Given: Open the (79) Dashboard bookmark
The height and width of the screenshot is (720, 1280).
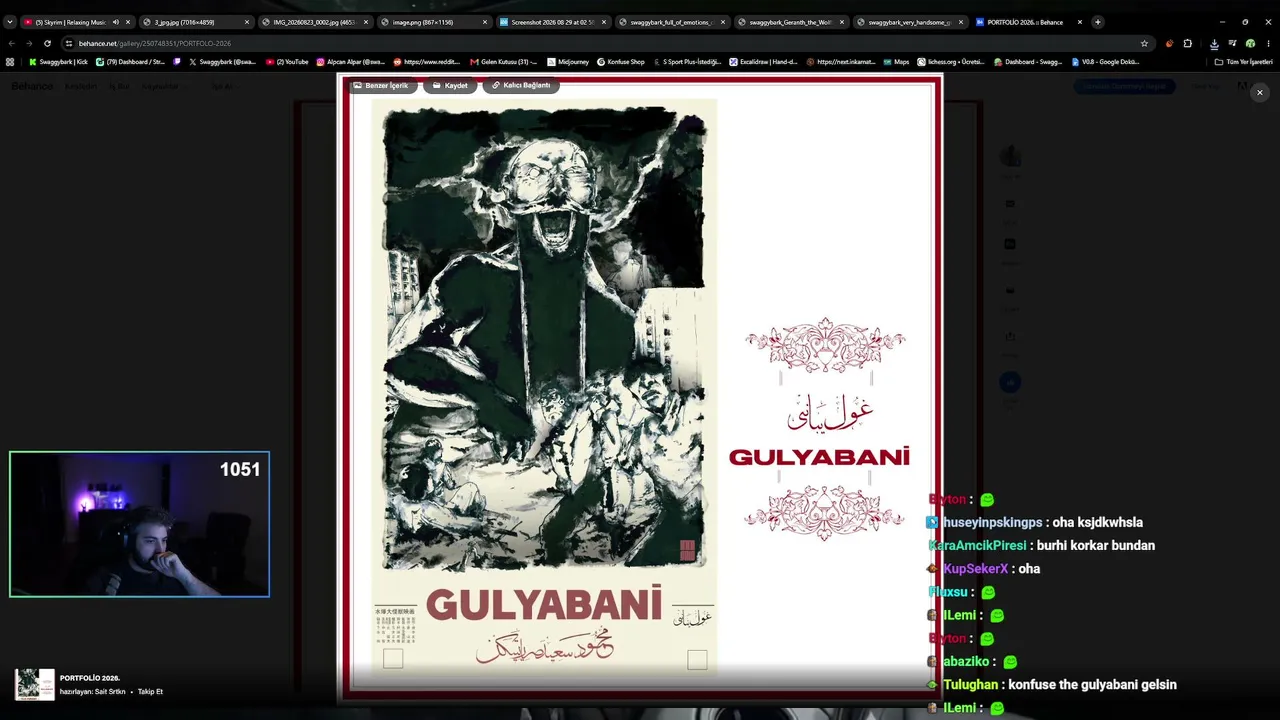Looking at the screenshot, I should (131, 62).
